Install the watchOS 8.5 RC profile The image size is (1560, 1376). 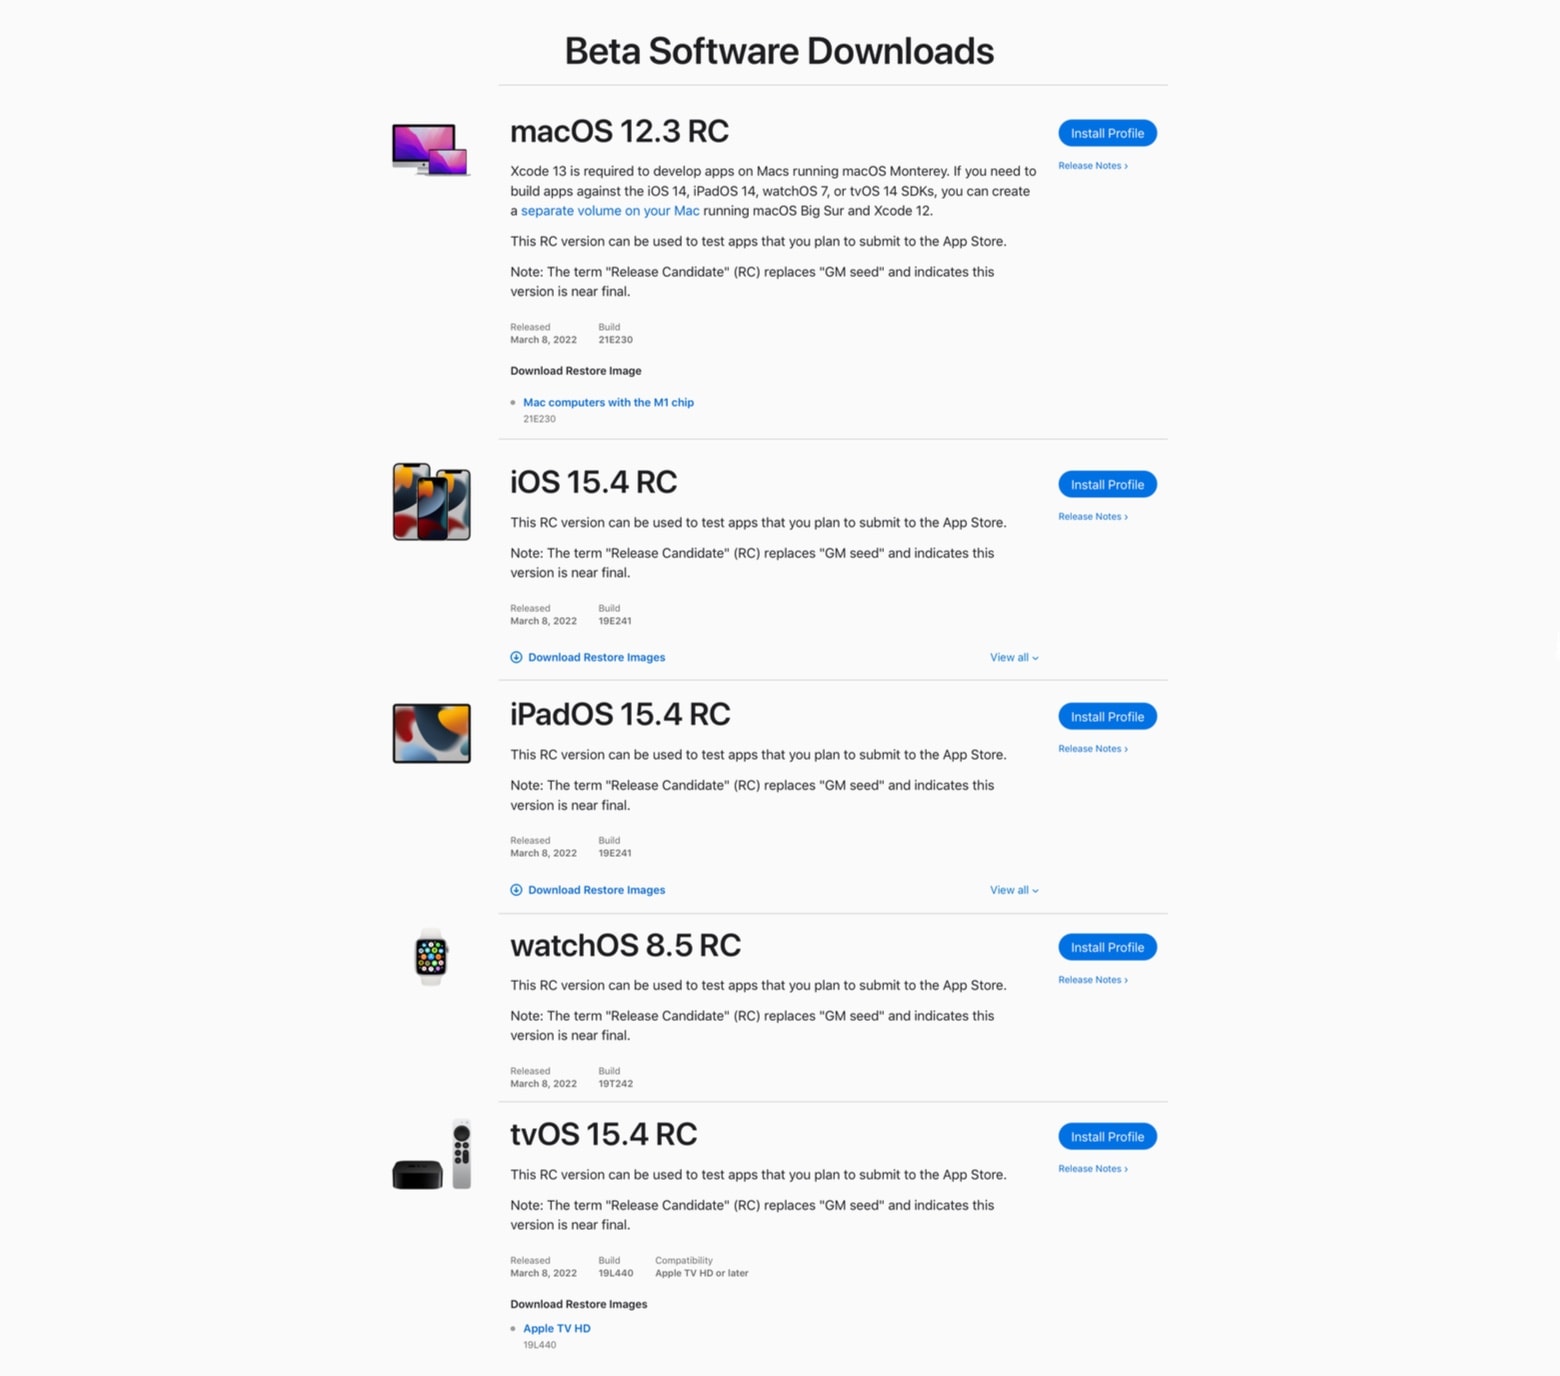pyautogui.click(x=1106, y=948)
